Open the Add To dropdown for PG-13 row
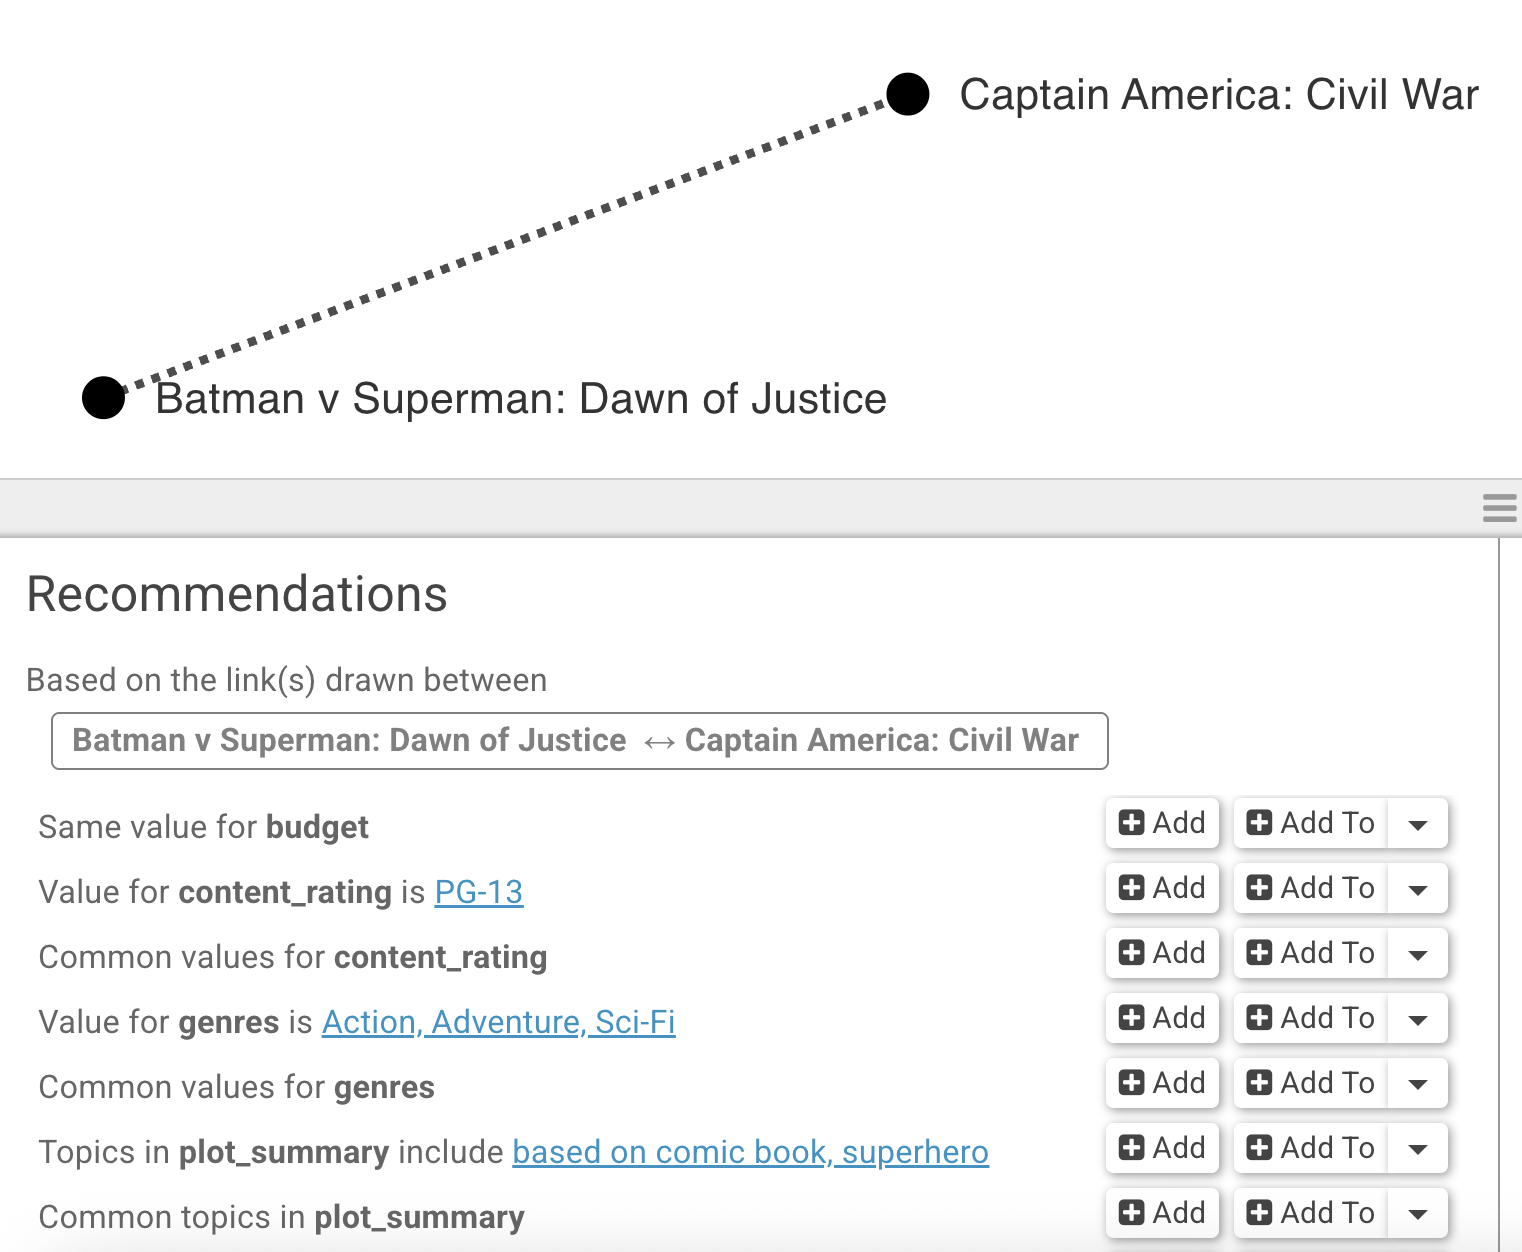The height and width of the screenshot is (1252, 1522). point(1417,889)
